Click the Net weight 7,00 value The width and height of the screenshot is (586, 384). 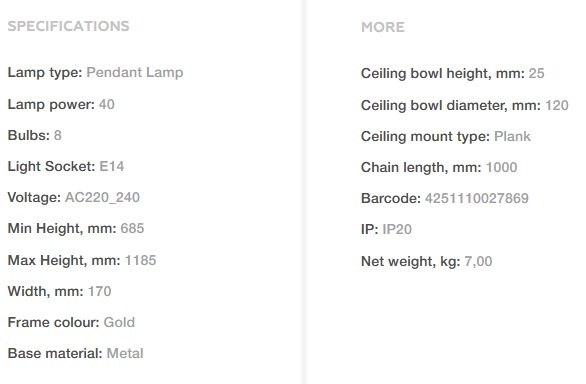478,261
